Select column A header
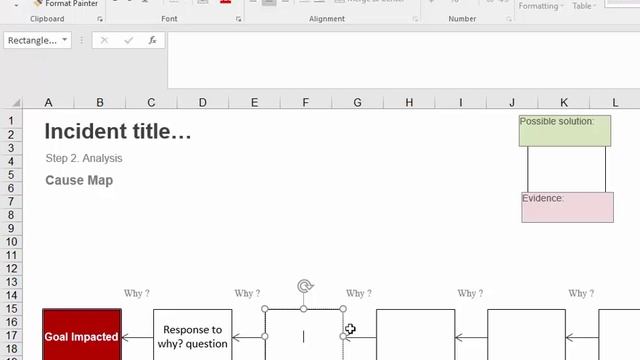 click(48, 102)
